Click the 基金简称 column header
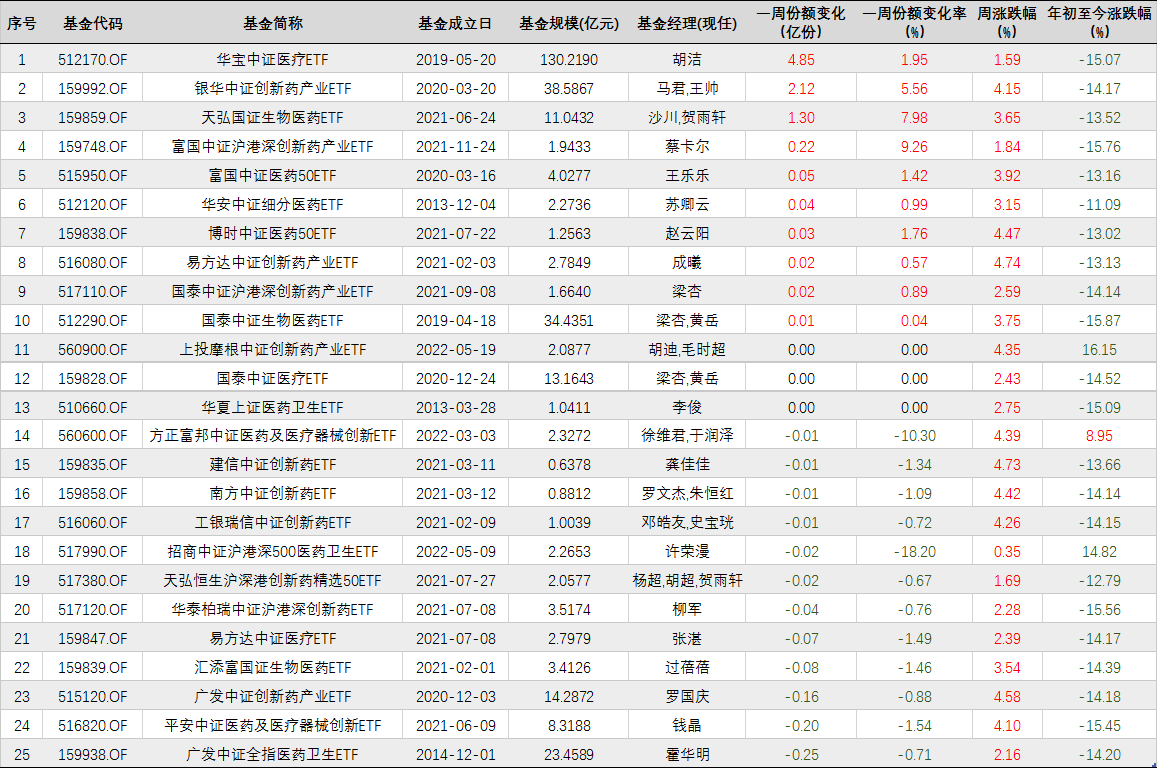1158x769 pixels. (272, 23)
